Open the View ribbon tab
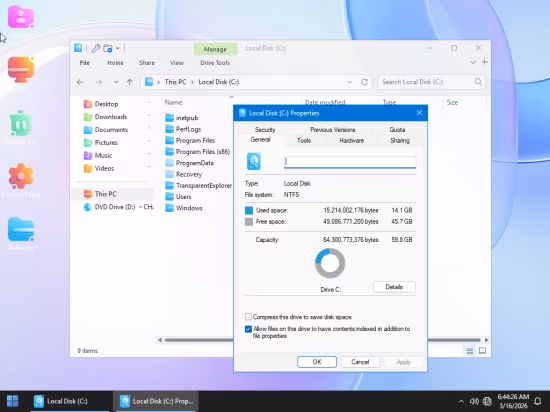Image resolution: width=550 pixels, height=412 pixels. [x=177, y=63]
